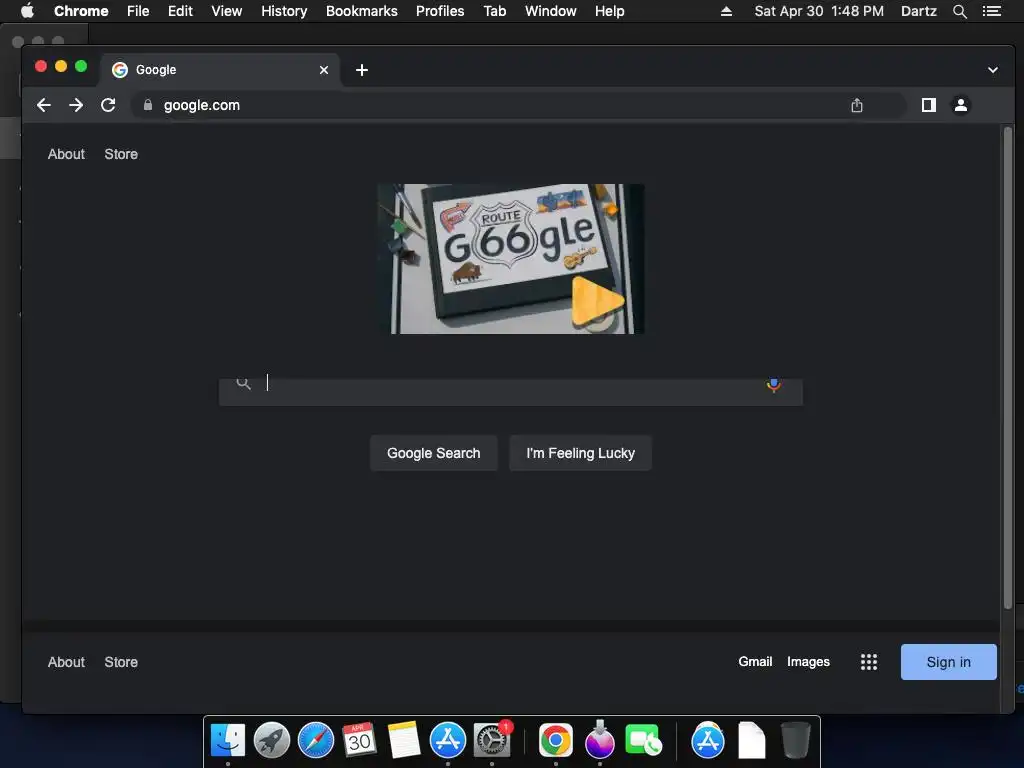
Task: Click the share icon in the address bar
Action: click(x=857, y=105)
